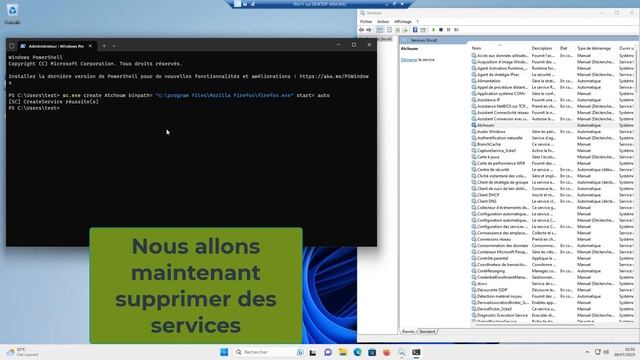This screenshot has height=360, width=640.
Task: Switch to Terminal app on taskbar
Action: click(x=416, y=352)
